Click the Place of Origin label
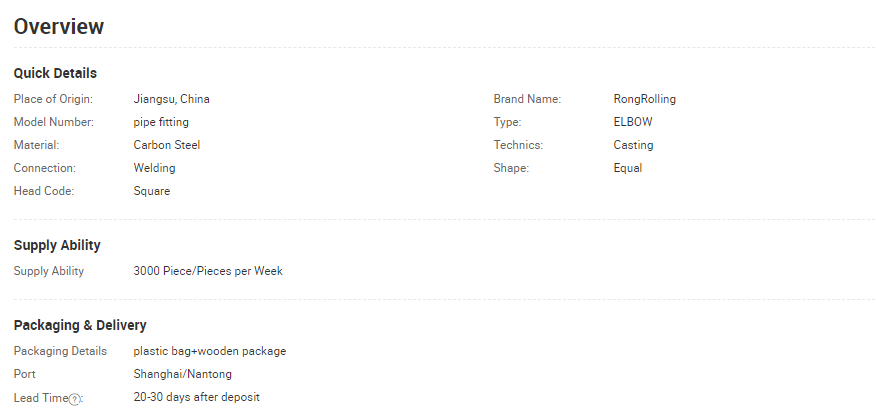The height and width of the screenshot is (414, 876). 53,99
